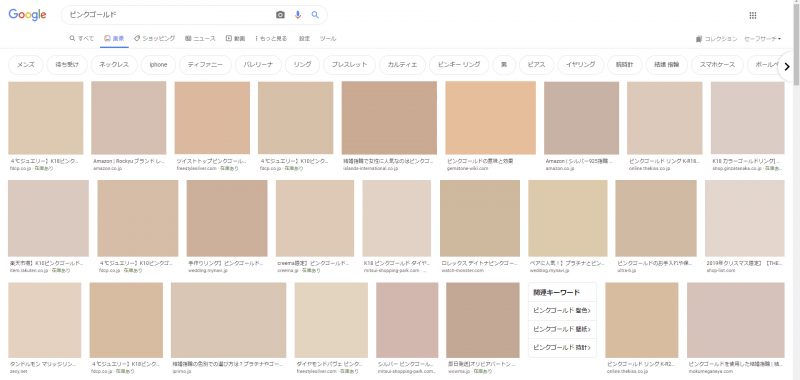Viewport: 800px width, 380px height.
Task: Open related keyword ピンクゴールド 時計
Action: pyautogui.click(x=562, y=347)
